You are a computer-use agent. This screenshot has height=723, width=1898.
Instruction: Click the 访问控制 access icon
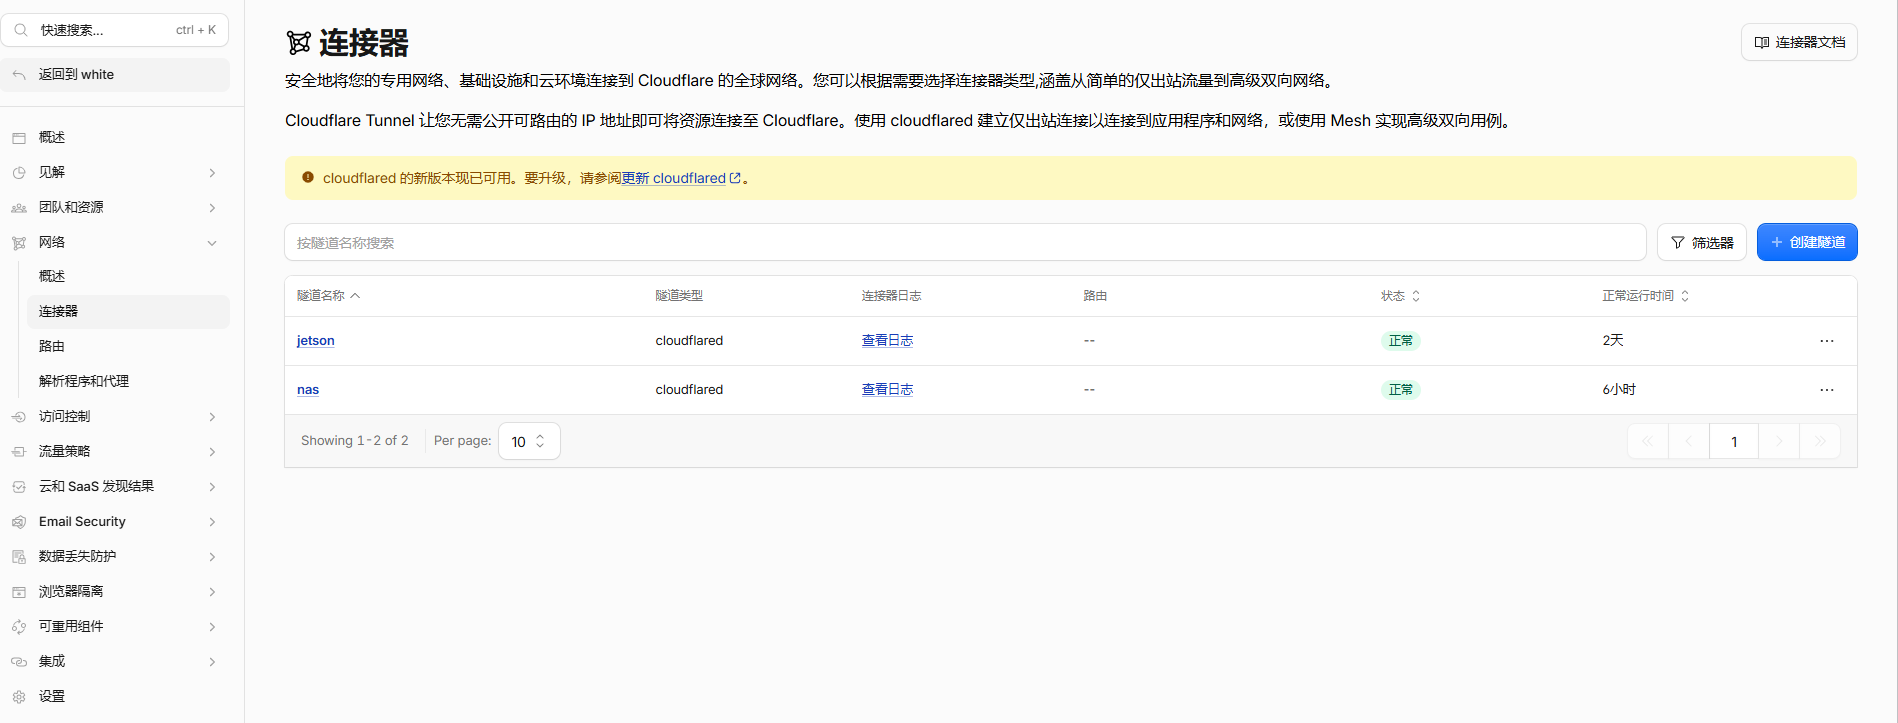point(19,417)
